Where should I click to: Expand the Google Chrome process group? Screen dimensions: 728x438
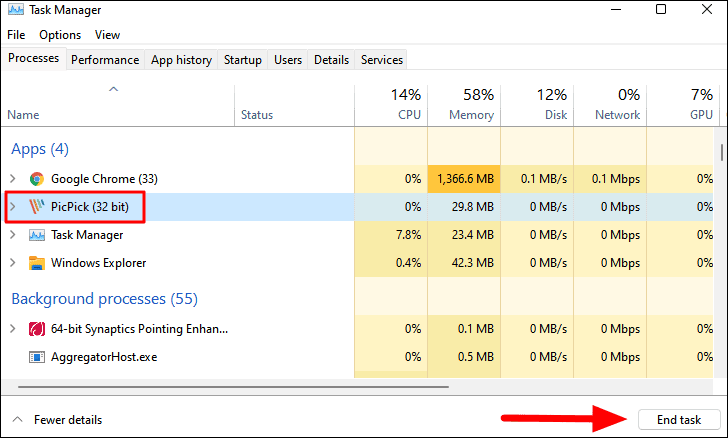[13, 179]
